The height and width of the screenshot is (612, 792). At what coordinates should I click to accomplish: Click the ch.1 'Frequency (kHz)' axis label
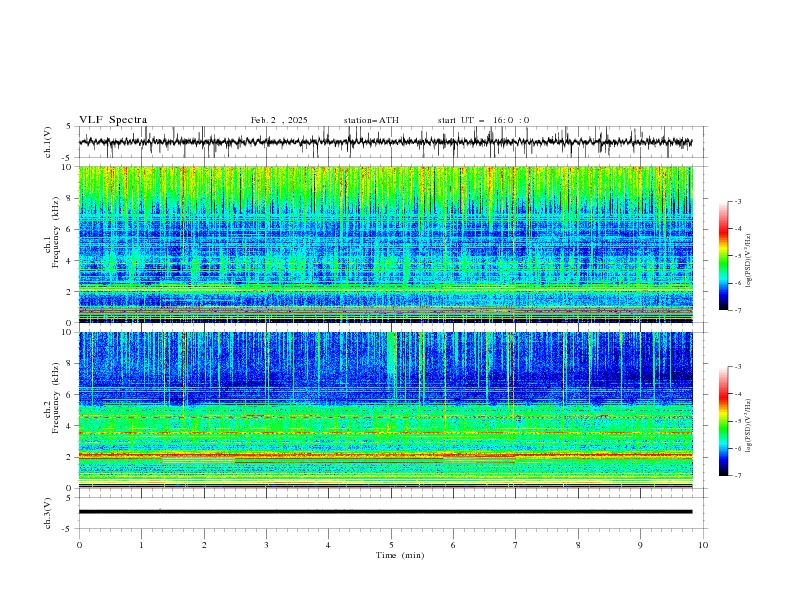coord(56,233)
